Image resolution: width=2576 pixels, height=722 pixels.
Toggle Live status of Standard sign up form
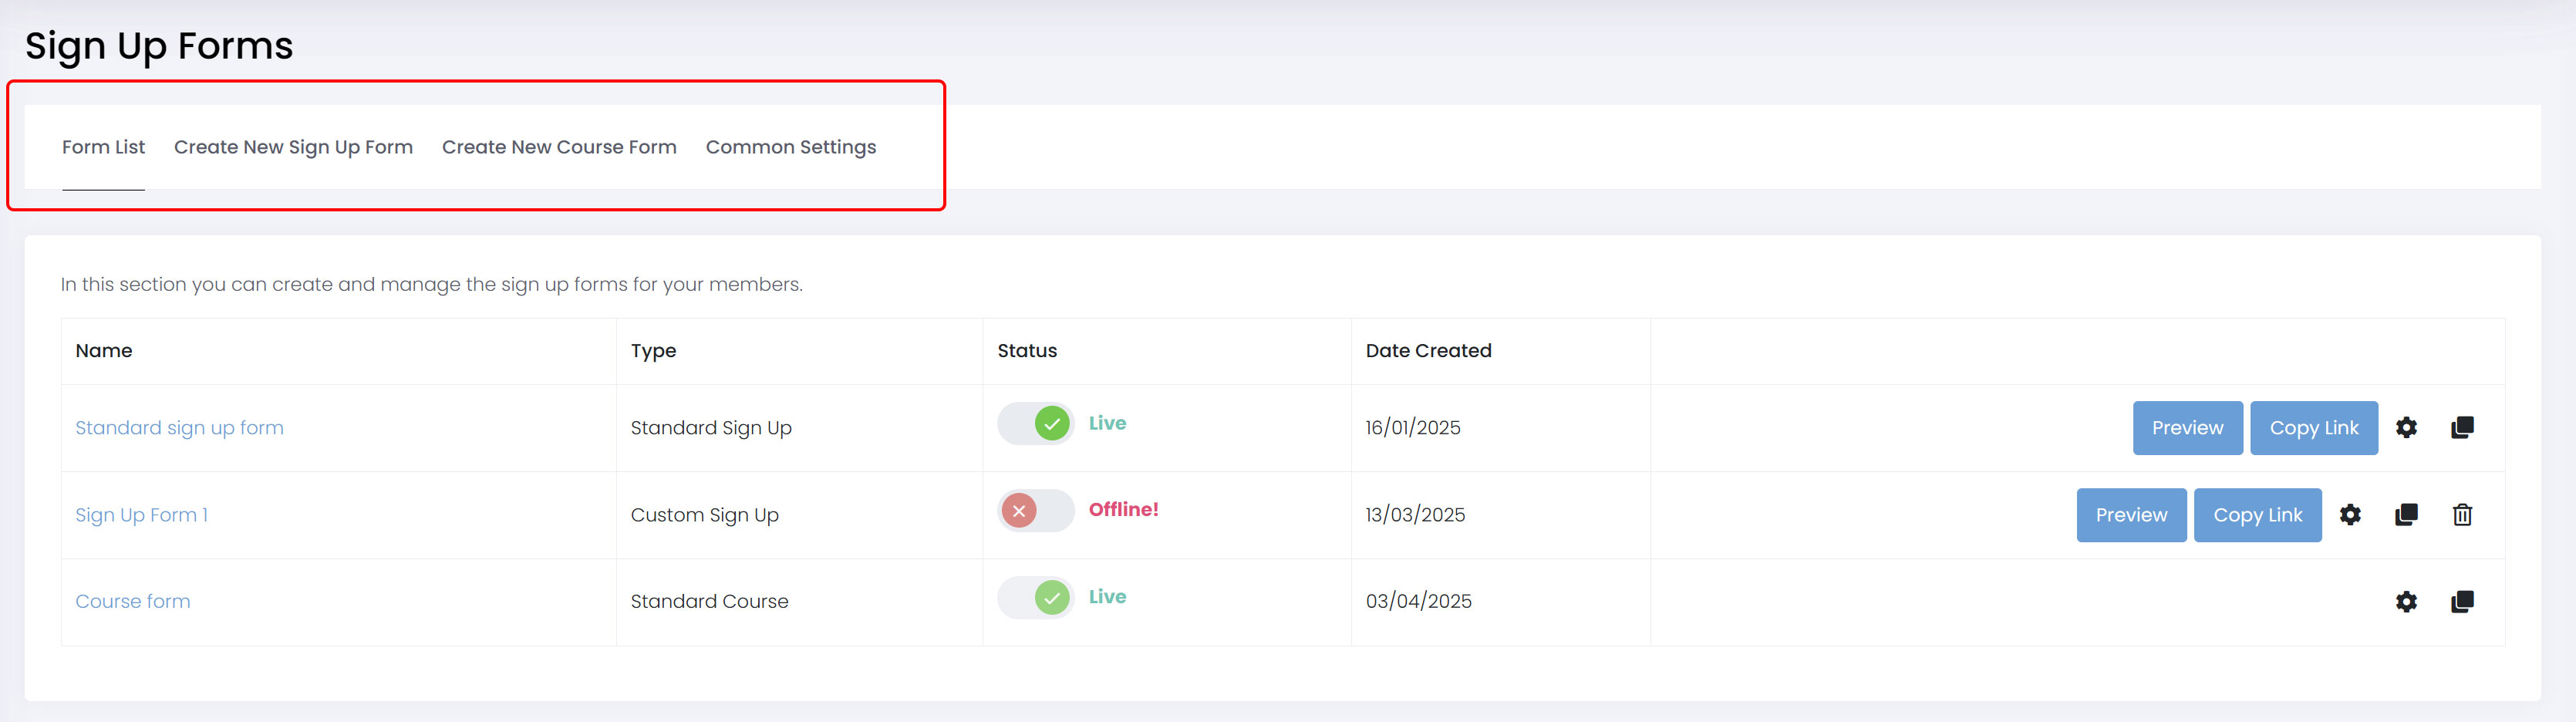[1035, 424]
